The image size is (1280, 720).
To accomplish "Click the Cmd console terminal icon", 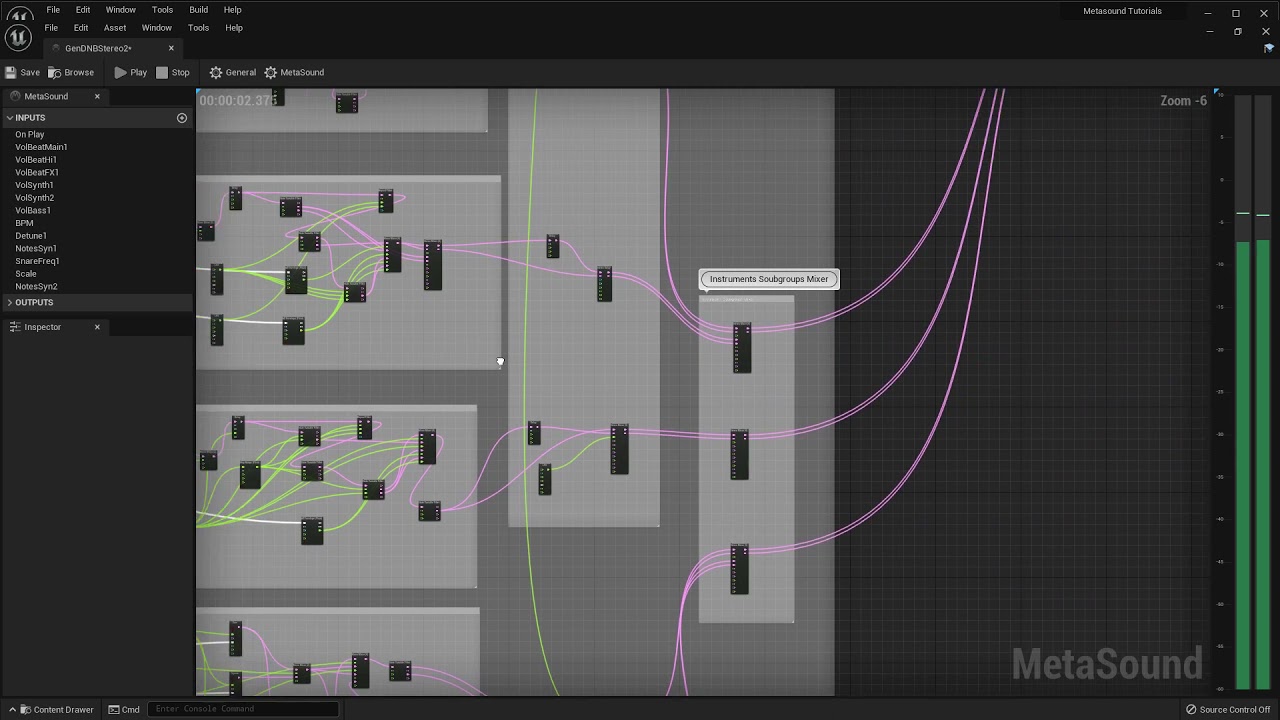I will tap(114, 710).
